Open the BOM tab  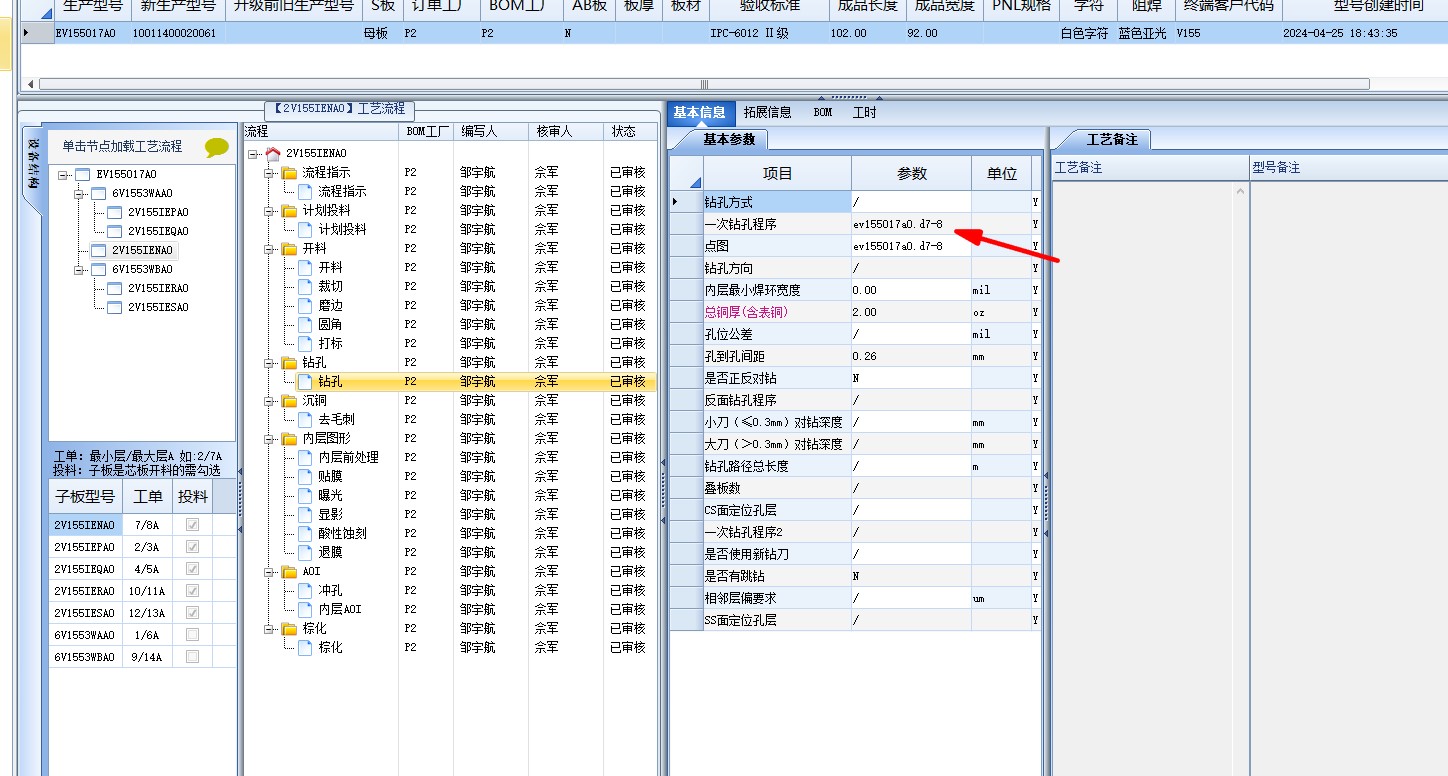823,112
